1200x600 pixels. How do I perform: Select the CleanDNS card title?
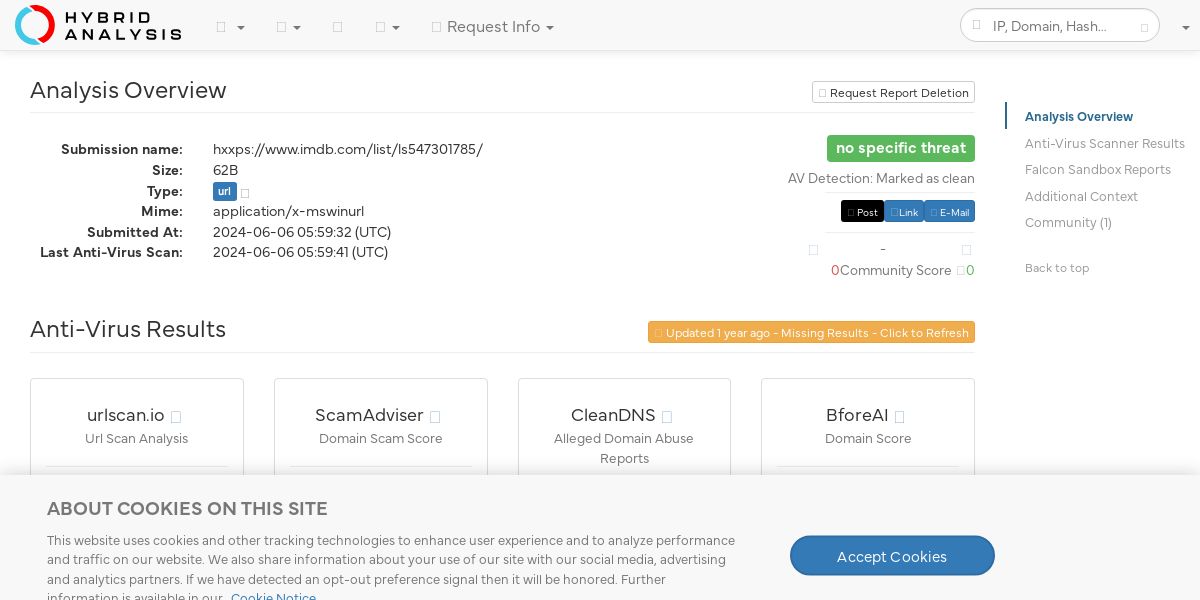[613, 415]
